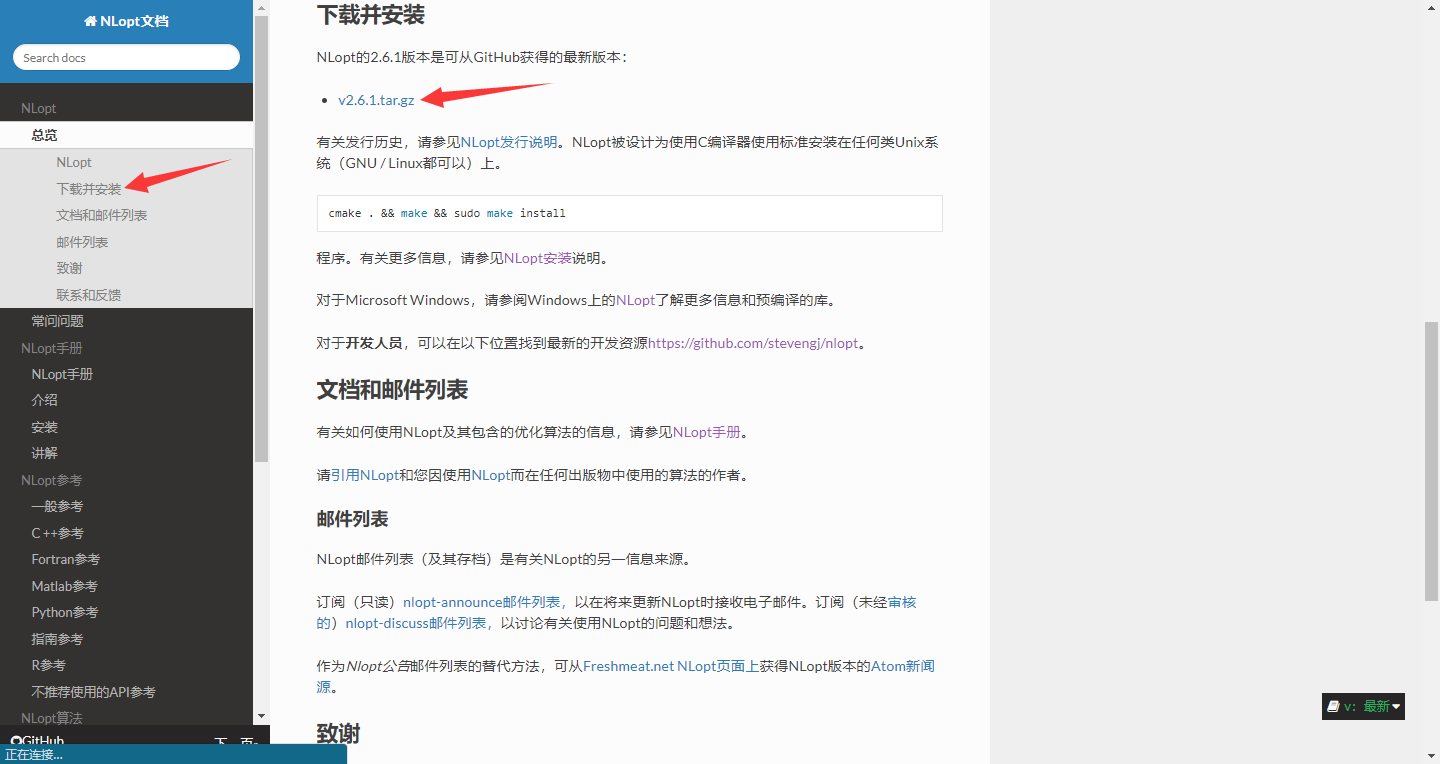Image resolution: width=1440 pixels, height=764 pixels.
Task: Follow the Freshmeat.net NLopt页面上 link
Action: click(672, 666)
